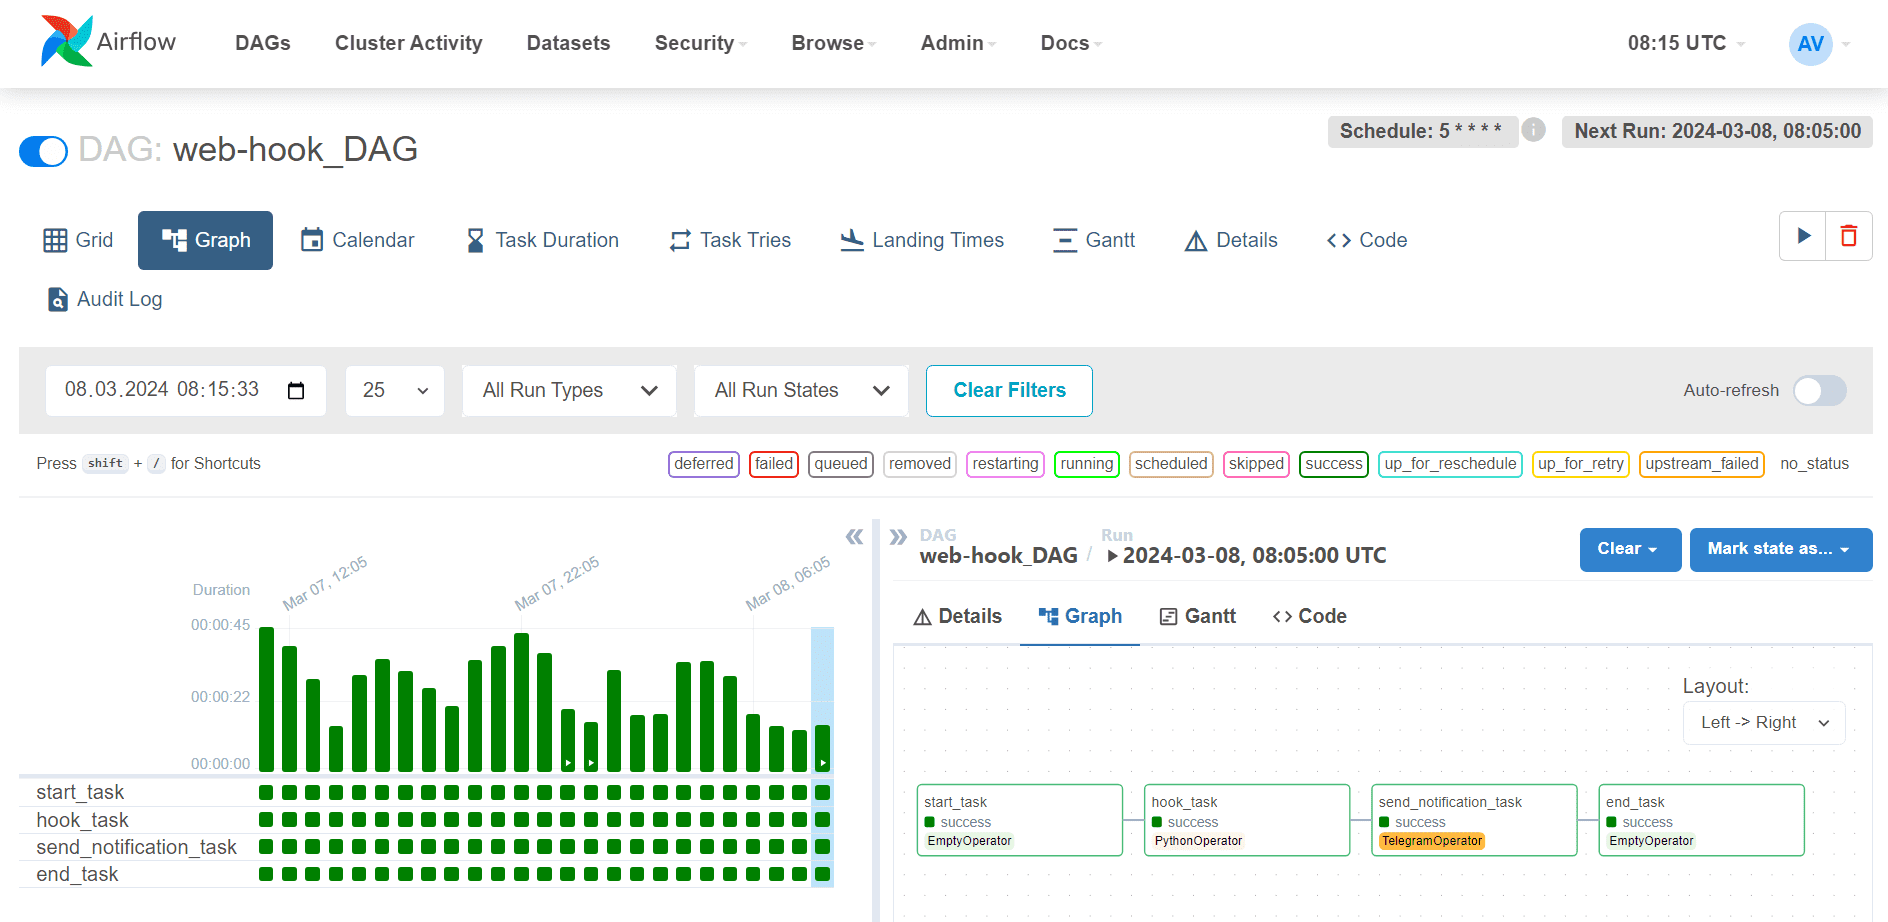Click the double-right chevron expand icon

898,537
